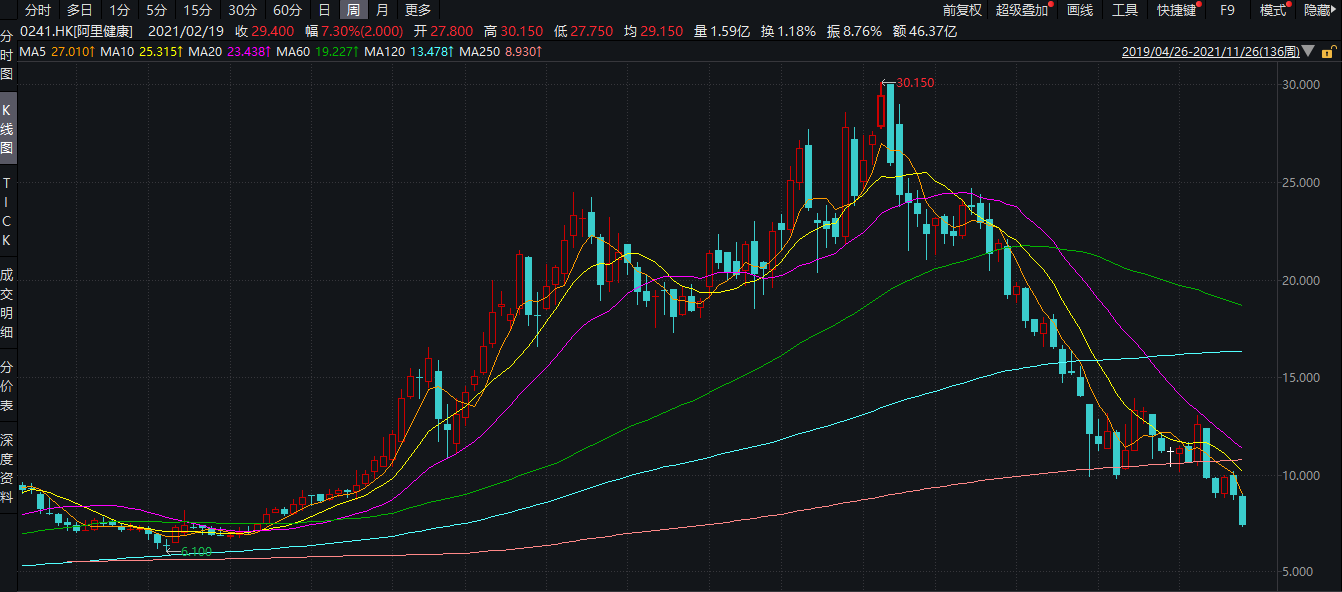
Task: Click 隐藏 to hide the panel
Action: coord(1317,10)
